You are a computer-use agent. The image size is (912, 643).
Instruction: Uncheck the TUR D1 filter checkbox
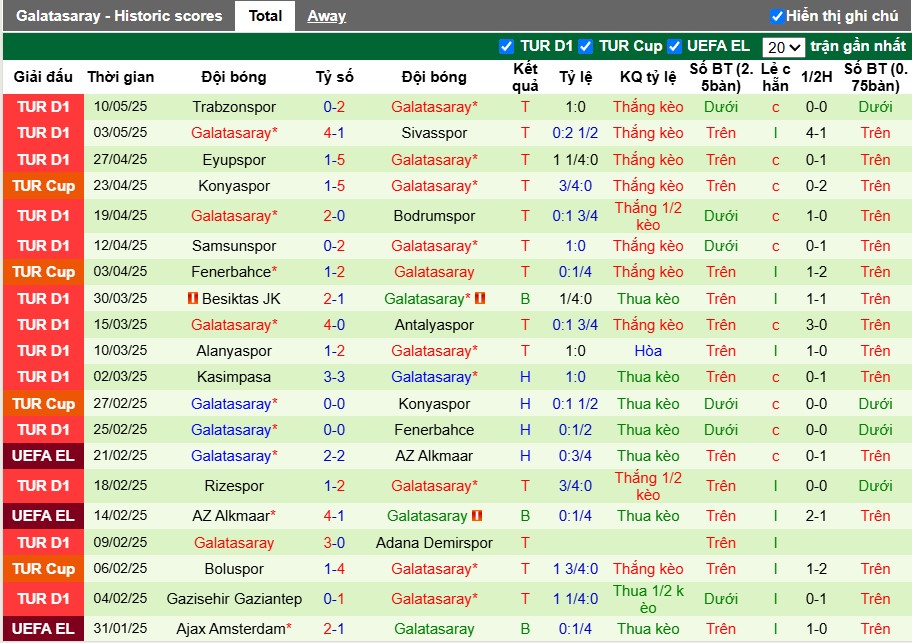(x=507, y=46)
